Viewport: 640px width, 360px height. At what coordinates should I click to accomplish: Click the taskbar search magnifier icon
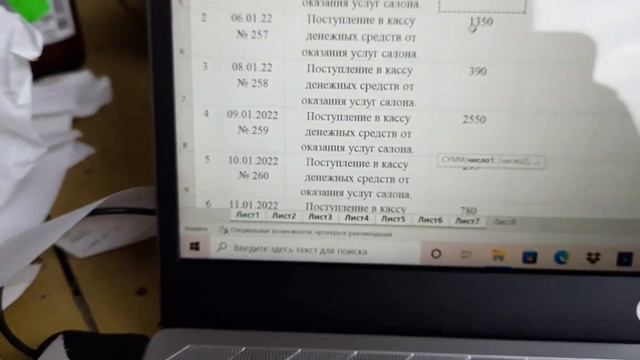tap(222, 247)
